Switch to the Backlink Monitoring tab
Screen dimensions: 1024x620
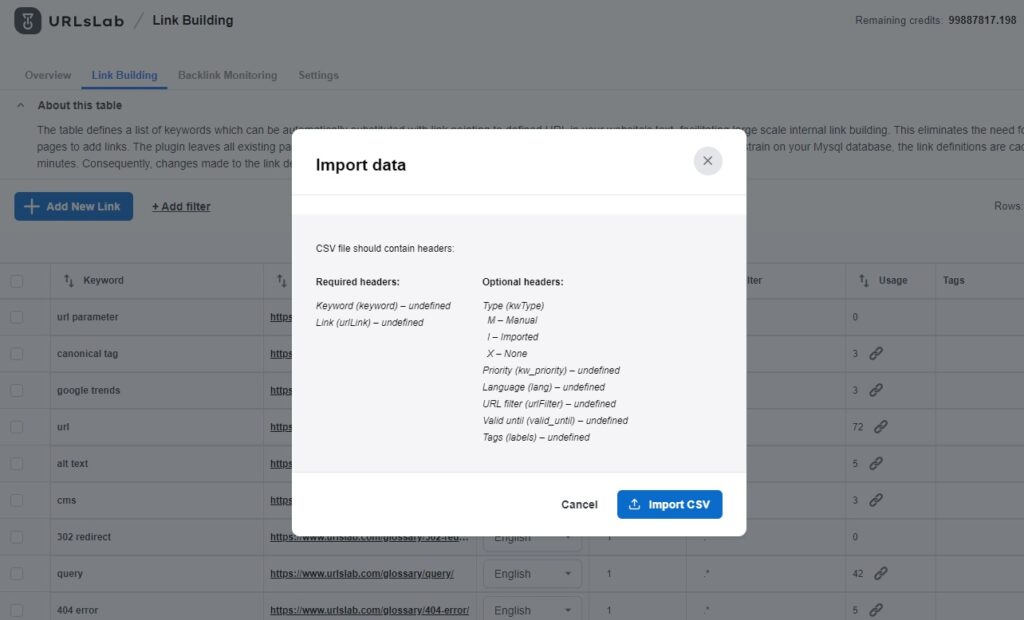(228, 74)
